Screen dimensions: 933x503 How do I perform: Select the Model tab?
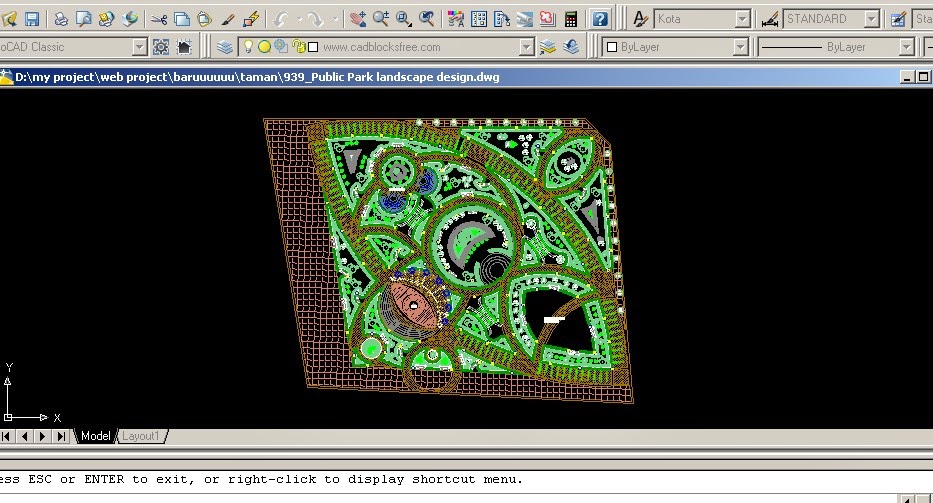95,436
